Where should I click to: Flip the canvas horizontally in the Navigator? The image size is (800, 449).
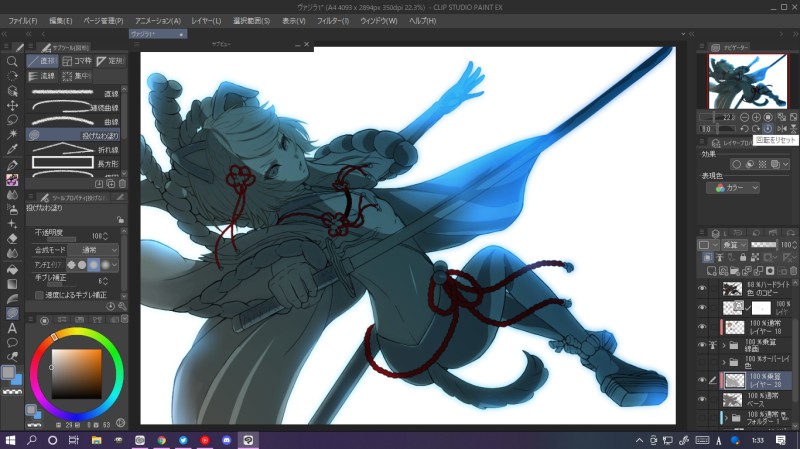782,129
